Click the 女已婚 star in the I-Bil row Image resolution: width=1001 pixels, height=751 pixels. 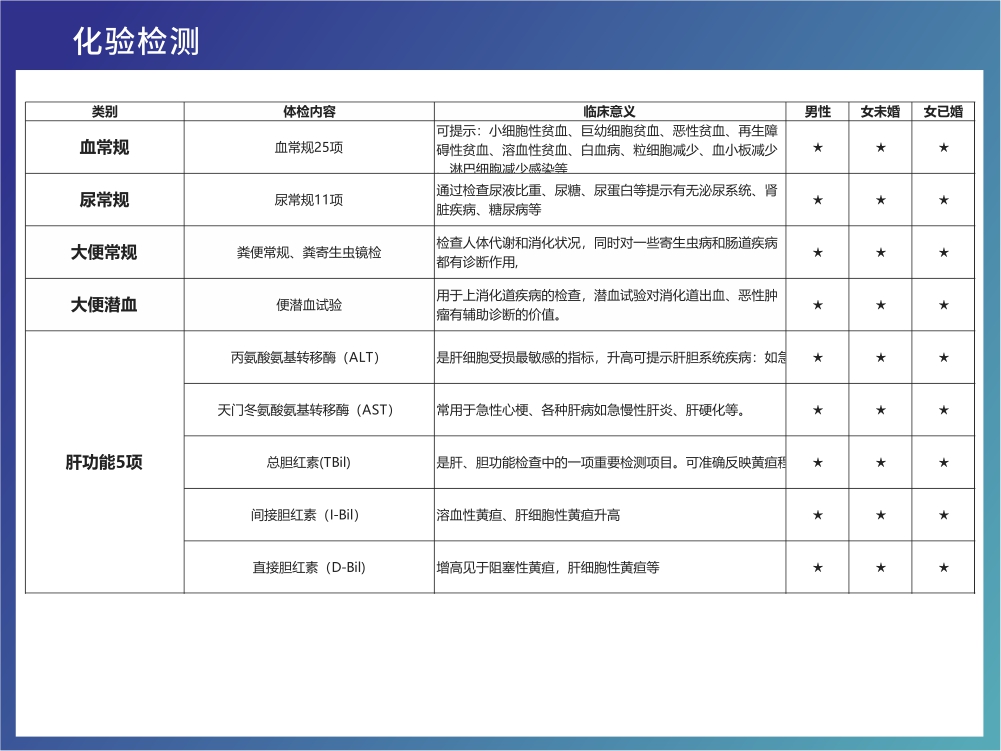[944, 515]
